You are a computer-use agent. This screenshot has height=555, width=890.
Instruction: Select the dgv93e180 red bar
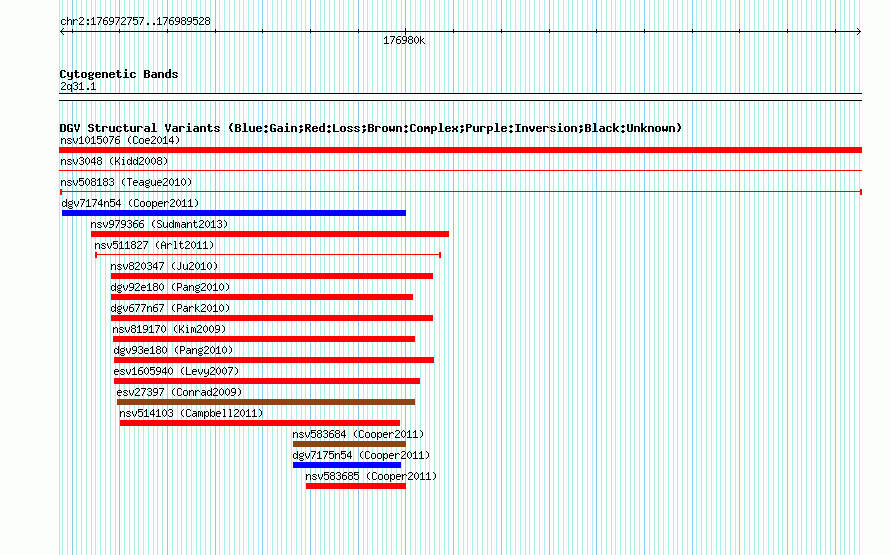click(x=274, y=360)
